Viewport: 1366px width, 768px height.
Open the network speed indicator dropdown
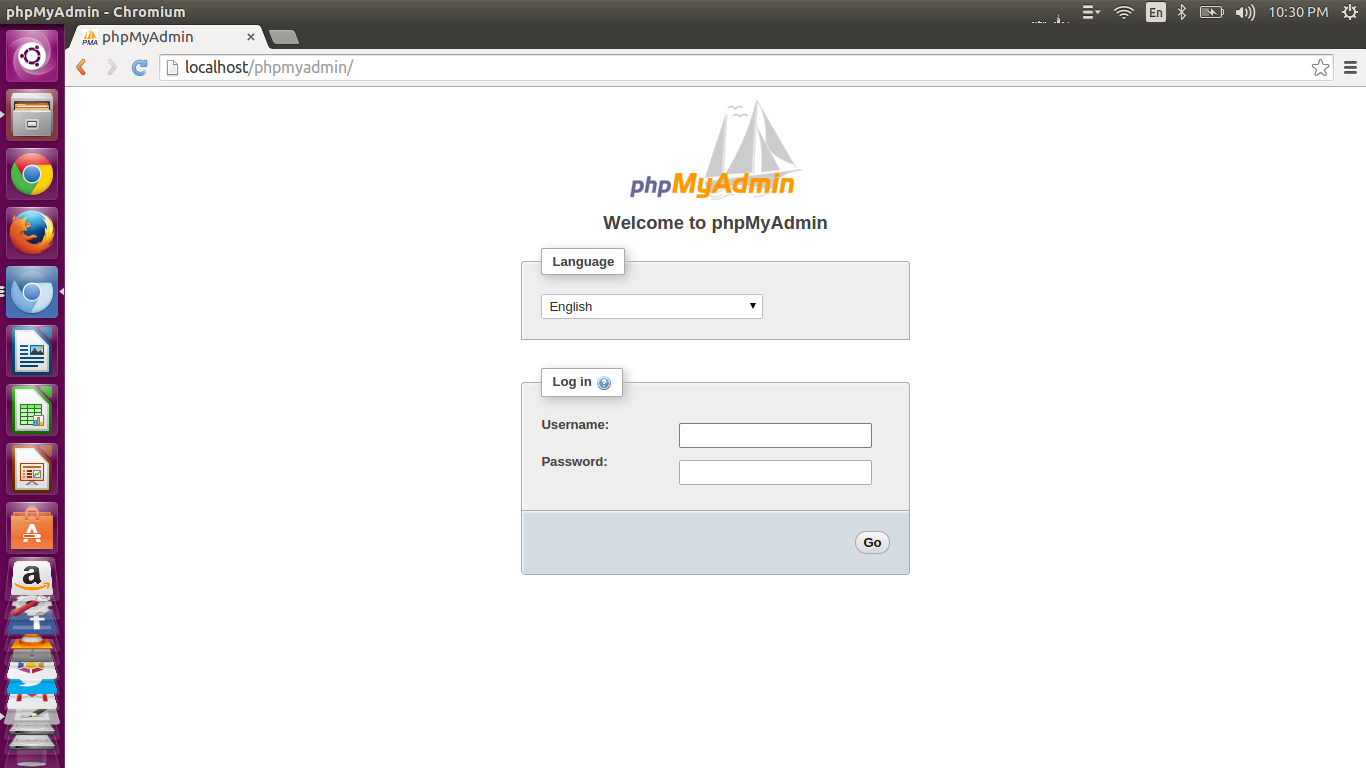[1091, 12]
